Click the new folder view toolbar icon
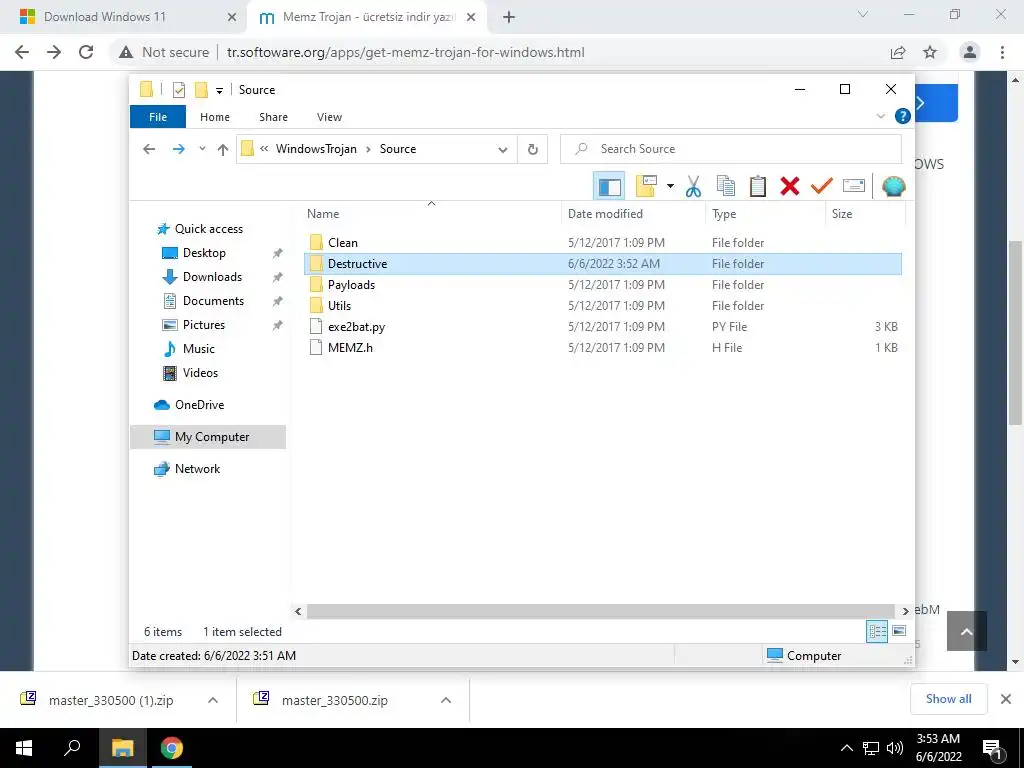The image size is (1024, 768). click(x=646, y=187)
